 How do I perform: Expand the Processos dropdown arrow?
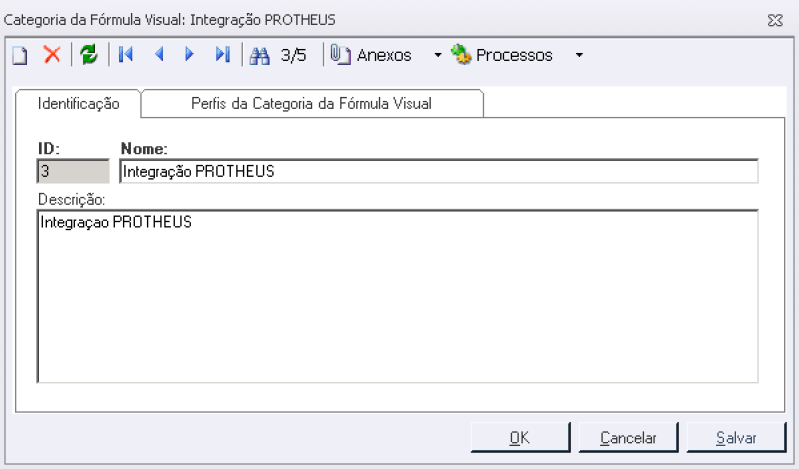click(579, 55)
